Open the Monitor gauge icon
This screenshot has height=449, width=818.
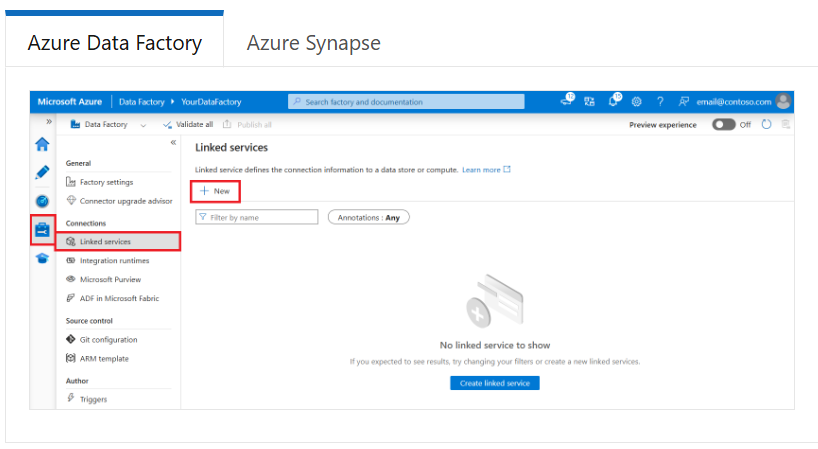tap(42, 201)
